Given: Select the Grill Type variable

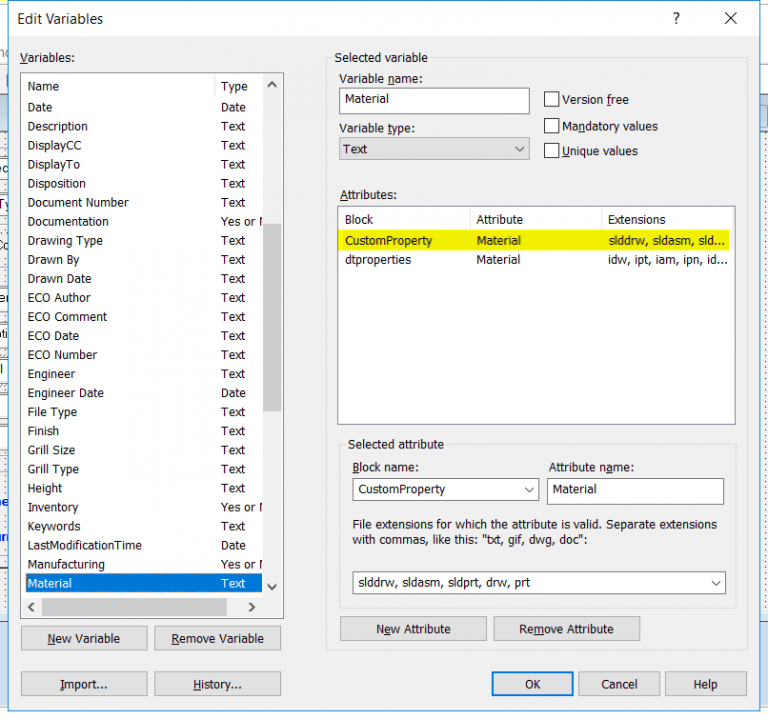Looking at the screenshot, I should [144, 469].
